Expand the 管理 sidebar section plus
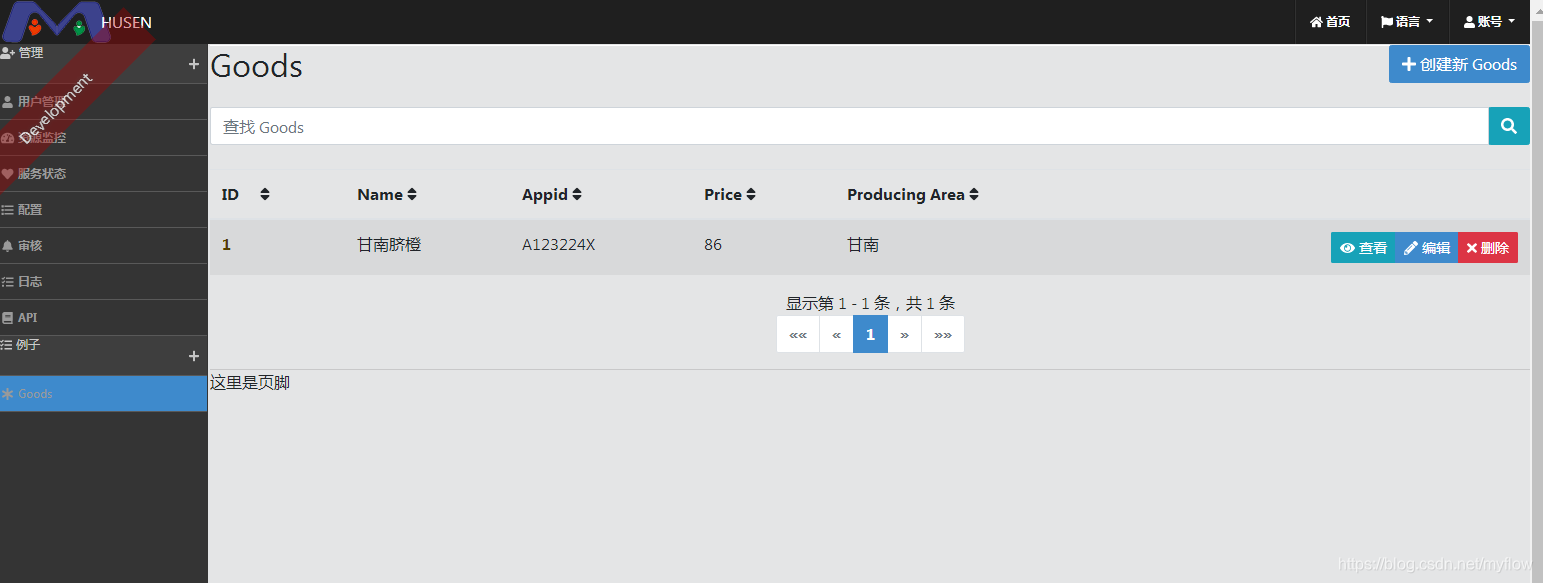 pyautogui.click(x=194, y=64)
